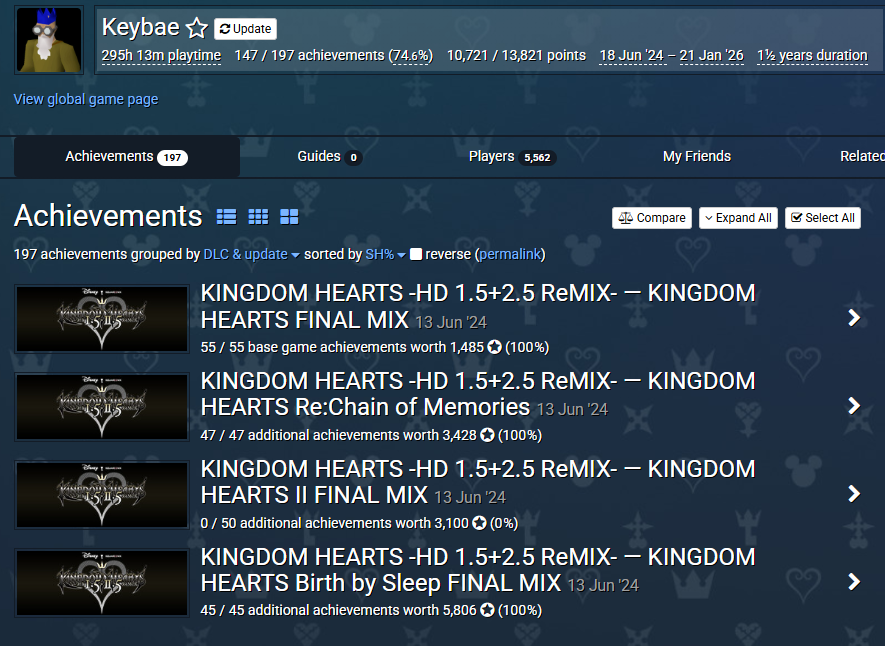Open the View global game page link
Viewport: 885px width, 646px height.
pyautogui.click(x=86, y=99)
